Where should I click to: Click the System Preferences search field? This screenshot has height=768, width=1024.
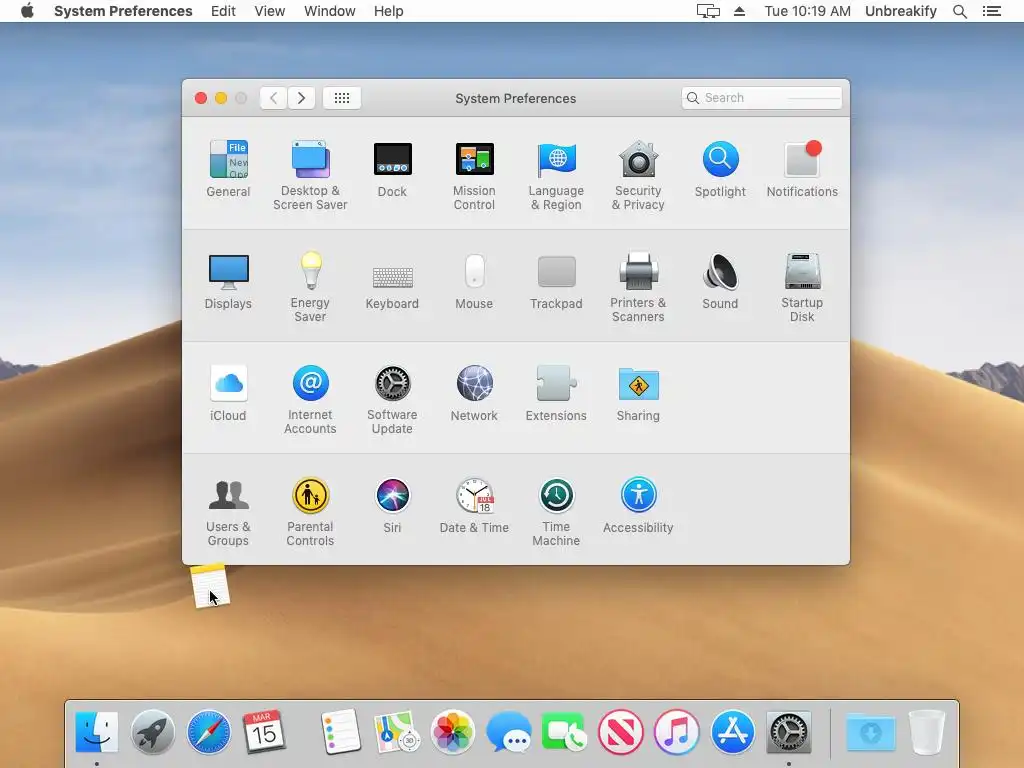pyautogui.click(x=761, y=98)
